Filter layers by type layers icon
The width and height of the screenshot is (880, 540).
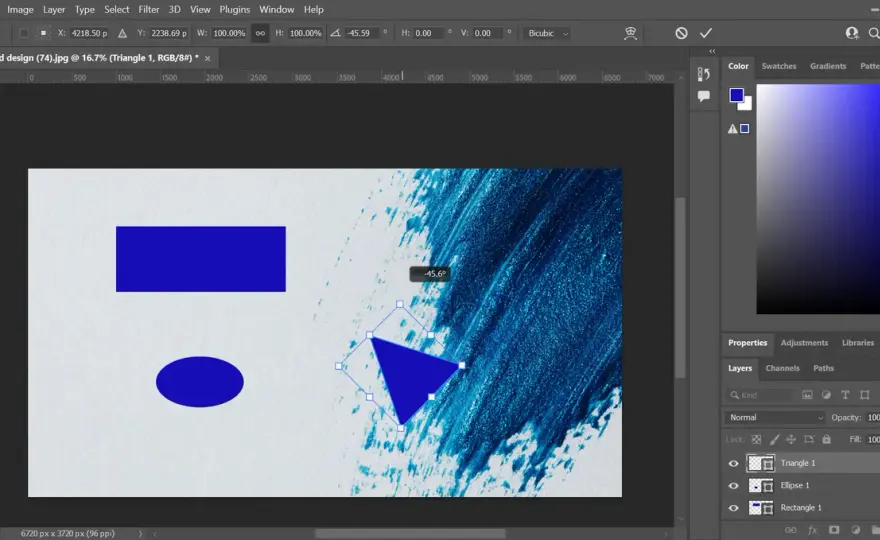(845, 395)
